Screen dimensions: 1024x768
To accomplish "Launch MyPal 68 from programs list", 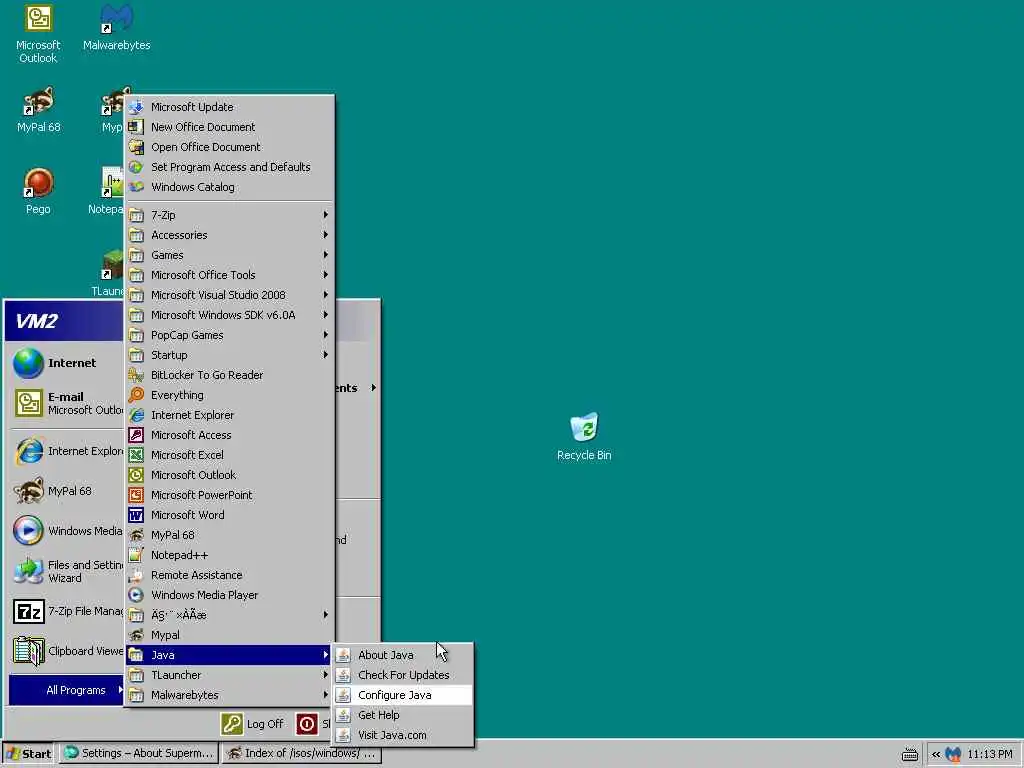I will tap(229, 535).
